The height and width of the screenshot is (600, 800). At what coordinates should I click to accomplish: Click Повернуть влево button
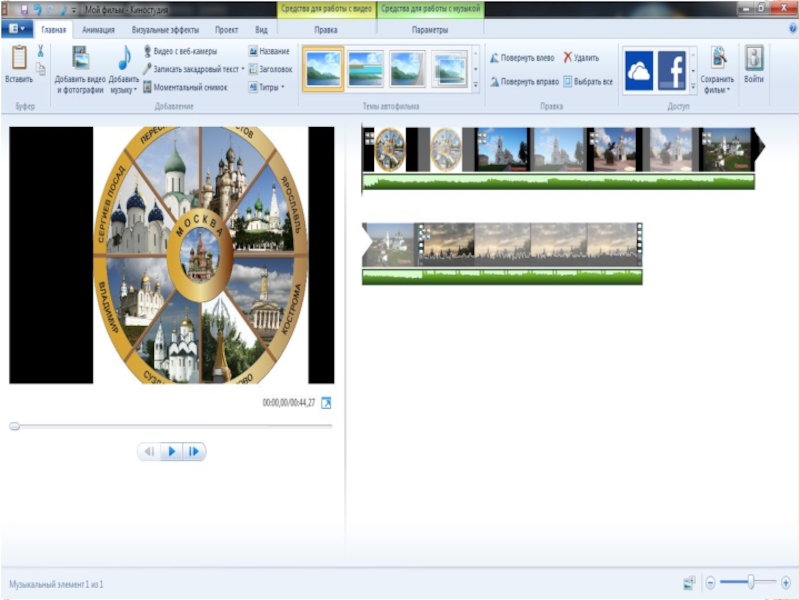(521, 58)
